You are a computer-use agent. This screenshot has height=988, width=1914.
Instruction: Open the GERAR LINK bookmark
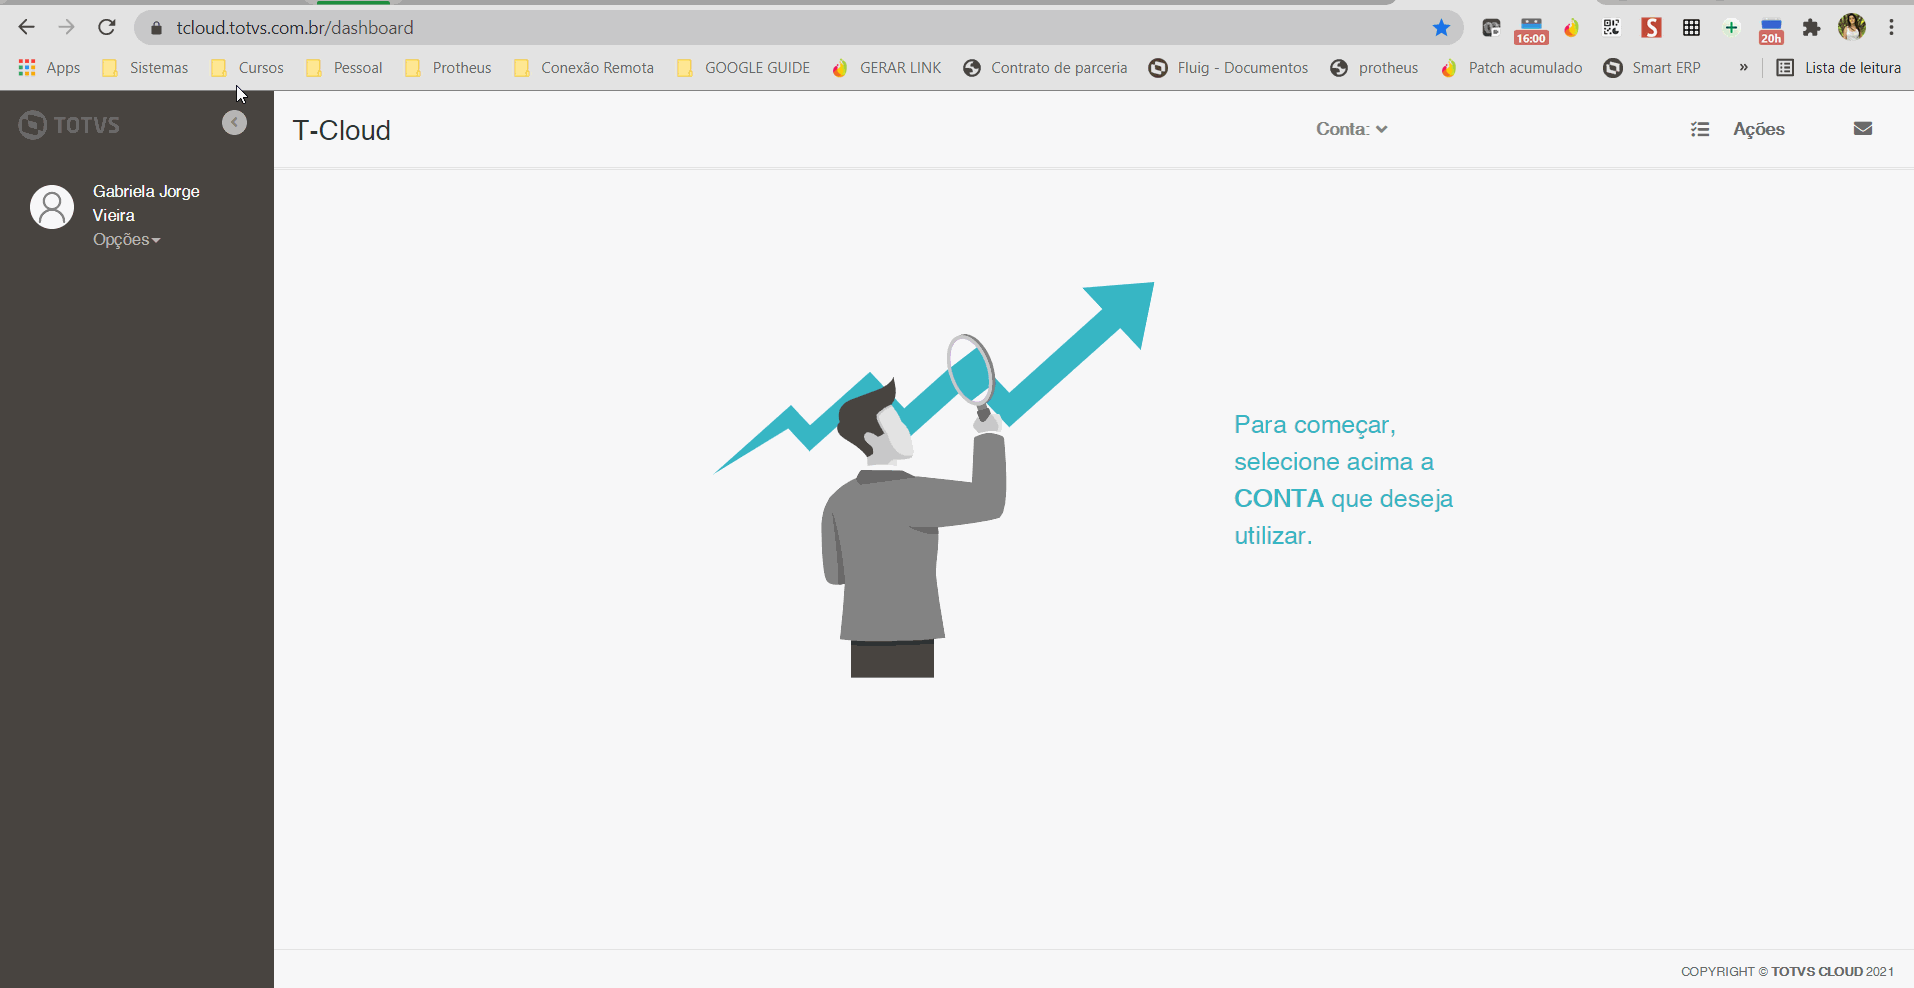coord(887,68)
